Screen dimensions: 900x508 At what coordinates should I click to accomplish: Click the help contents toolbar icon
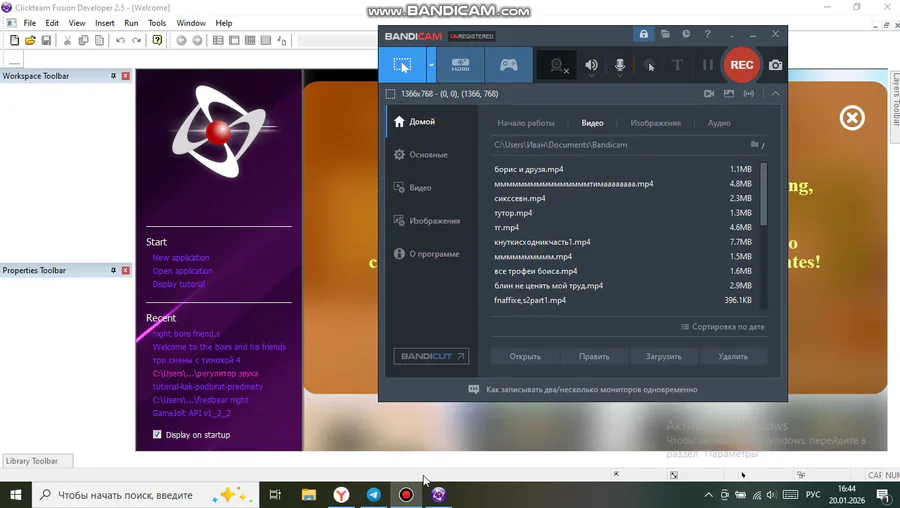coord(157,40)
